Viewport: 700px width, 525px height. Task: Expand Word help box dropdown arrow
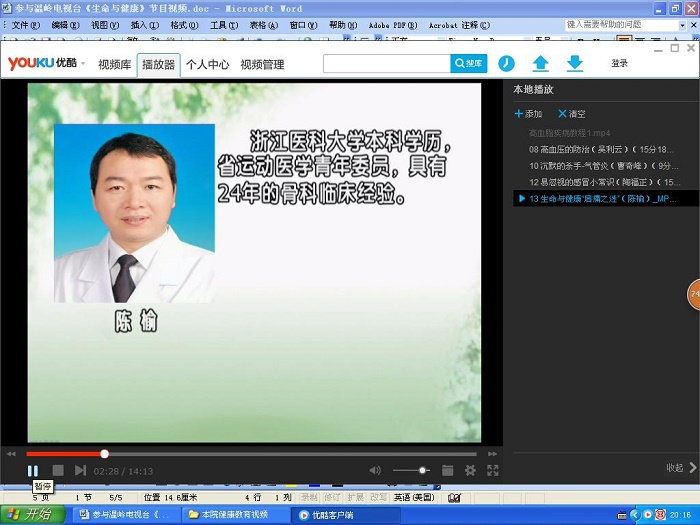click(x=682, y=25)
